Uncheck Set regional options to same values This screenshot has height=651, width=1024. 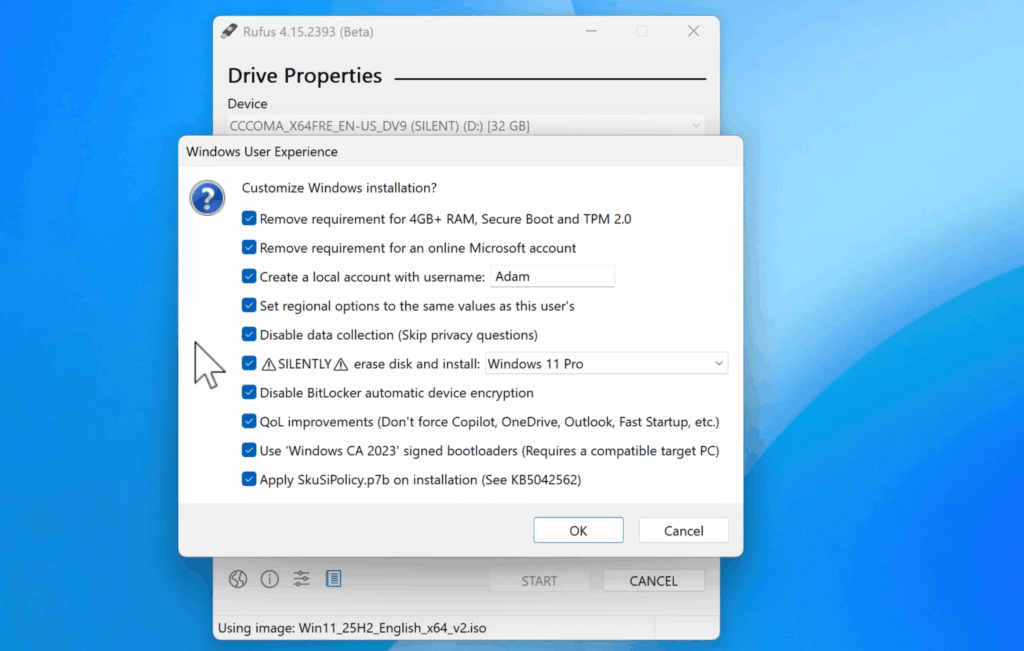[x=249, y=305]
